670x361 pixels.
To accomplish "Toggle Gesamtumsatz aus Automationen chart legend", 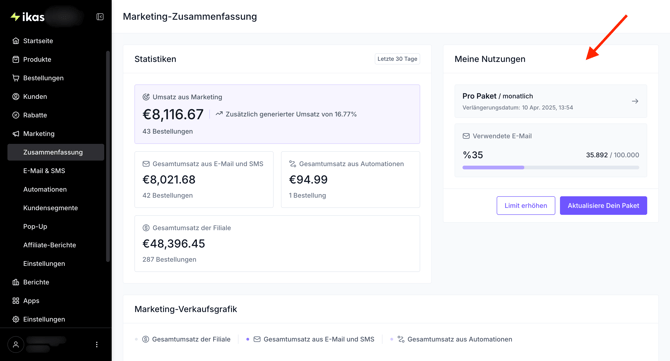I will [x=451, y=339].
